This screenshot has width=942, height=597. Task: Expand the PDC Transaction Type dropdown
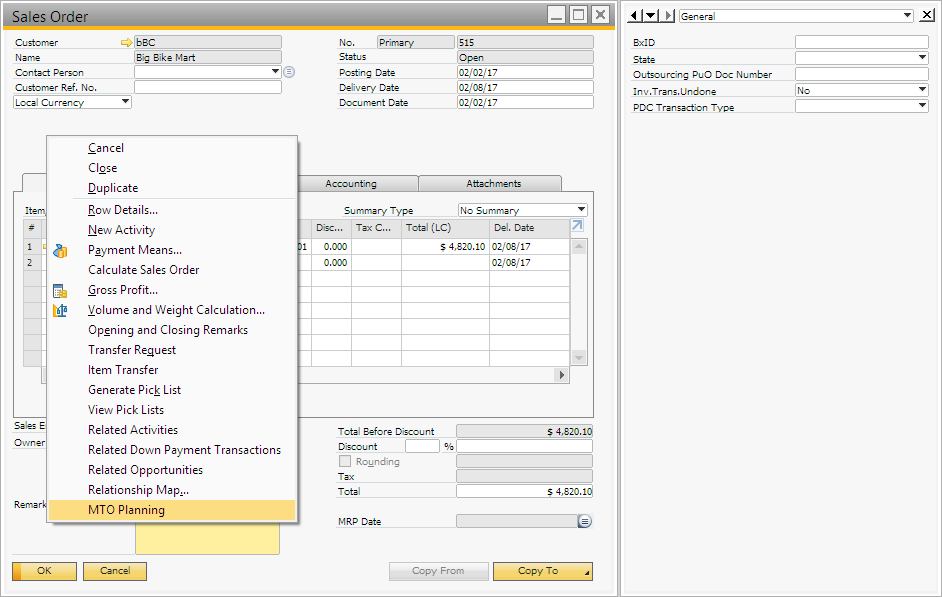point(922,107)
